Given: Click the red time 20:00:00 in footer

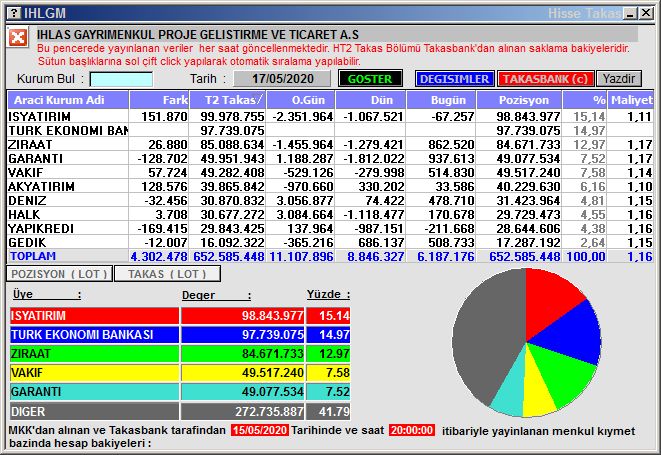Looking at the screenshot, I should tap(411, 430).
